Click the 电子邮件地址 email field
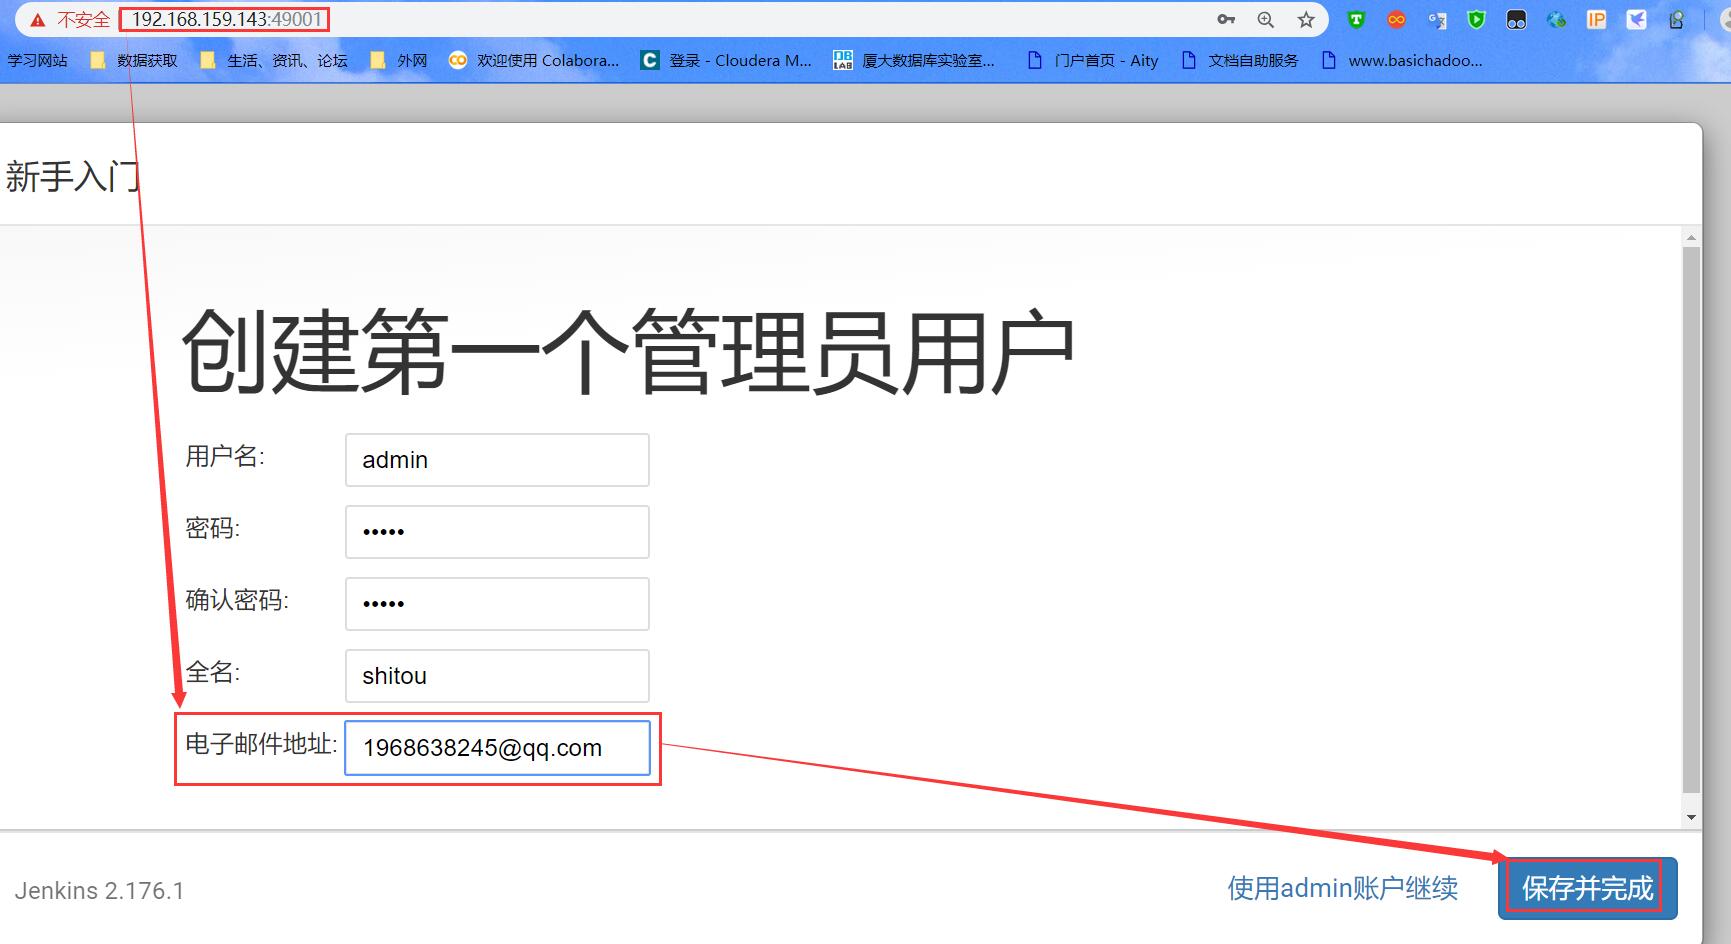The image size is (1731, 944). click(x=497, y=748)
